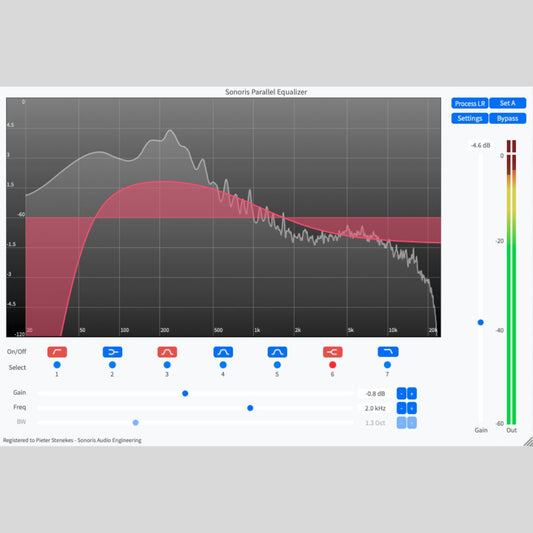
Task: Click the band Gain slider handle
Action: click(185, 394)
